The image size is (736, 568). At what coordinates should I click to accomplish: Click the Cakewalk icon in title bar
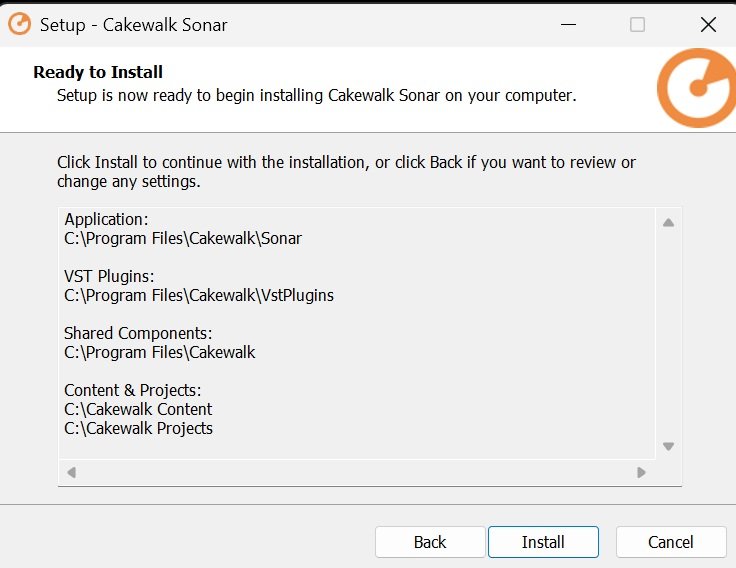(19, 24)
